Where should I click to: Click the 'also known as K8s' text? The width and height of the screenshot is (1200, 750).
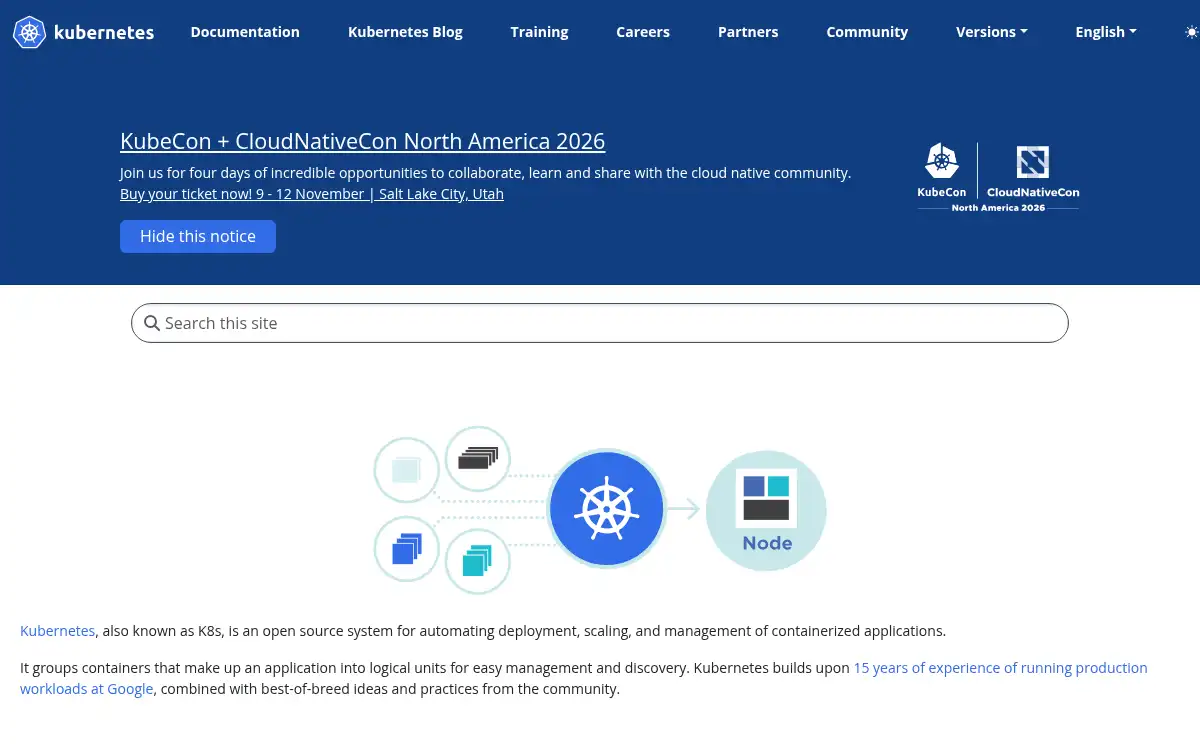[x=163, y=631]
